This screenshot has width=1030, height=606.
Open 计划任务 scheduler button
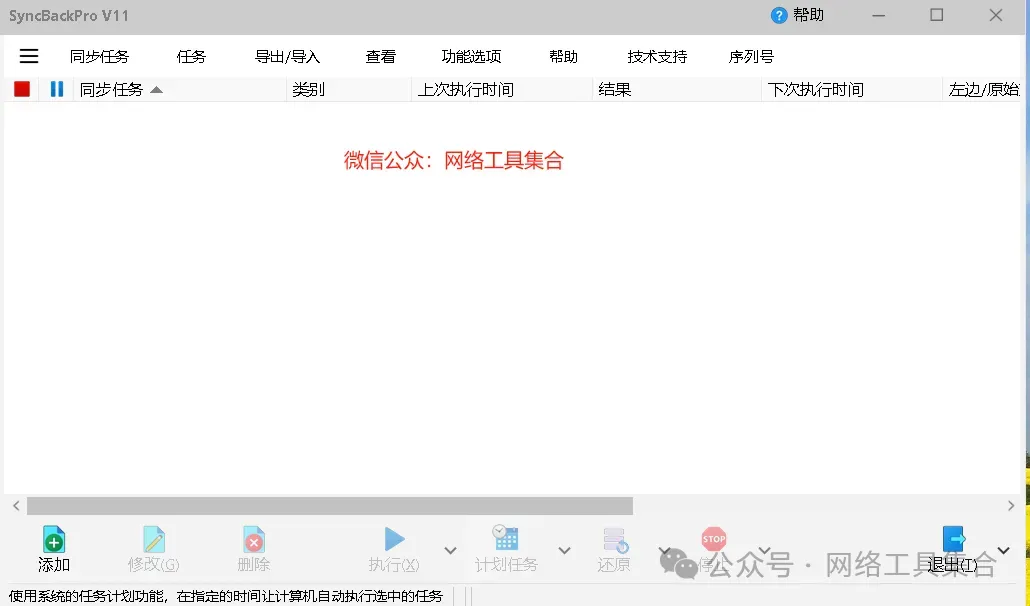click(x=506, y=550)
